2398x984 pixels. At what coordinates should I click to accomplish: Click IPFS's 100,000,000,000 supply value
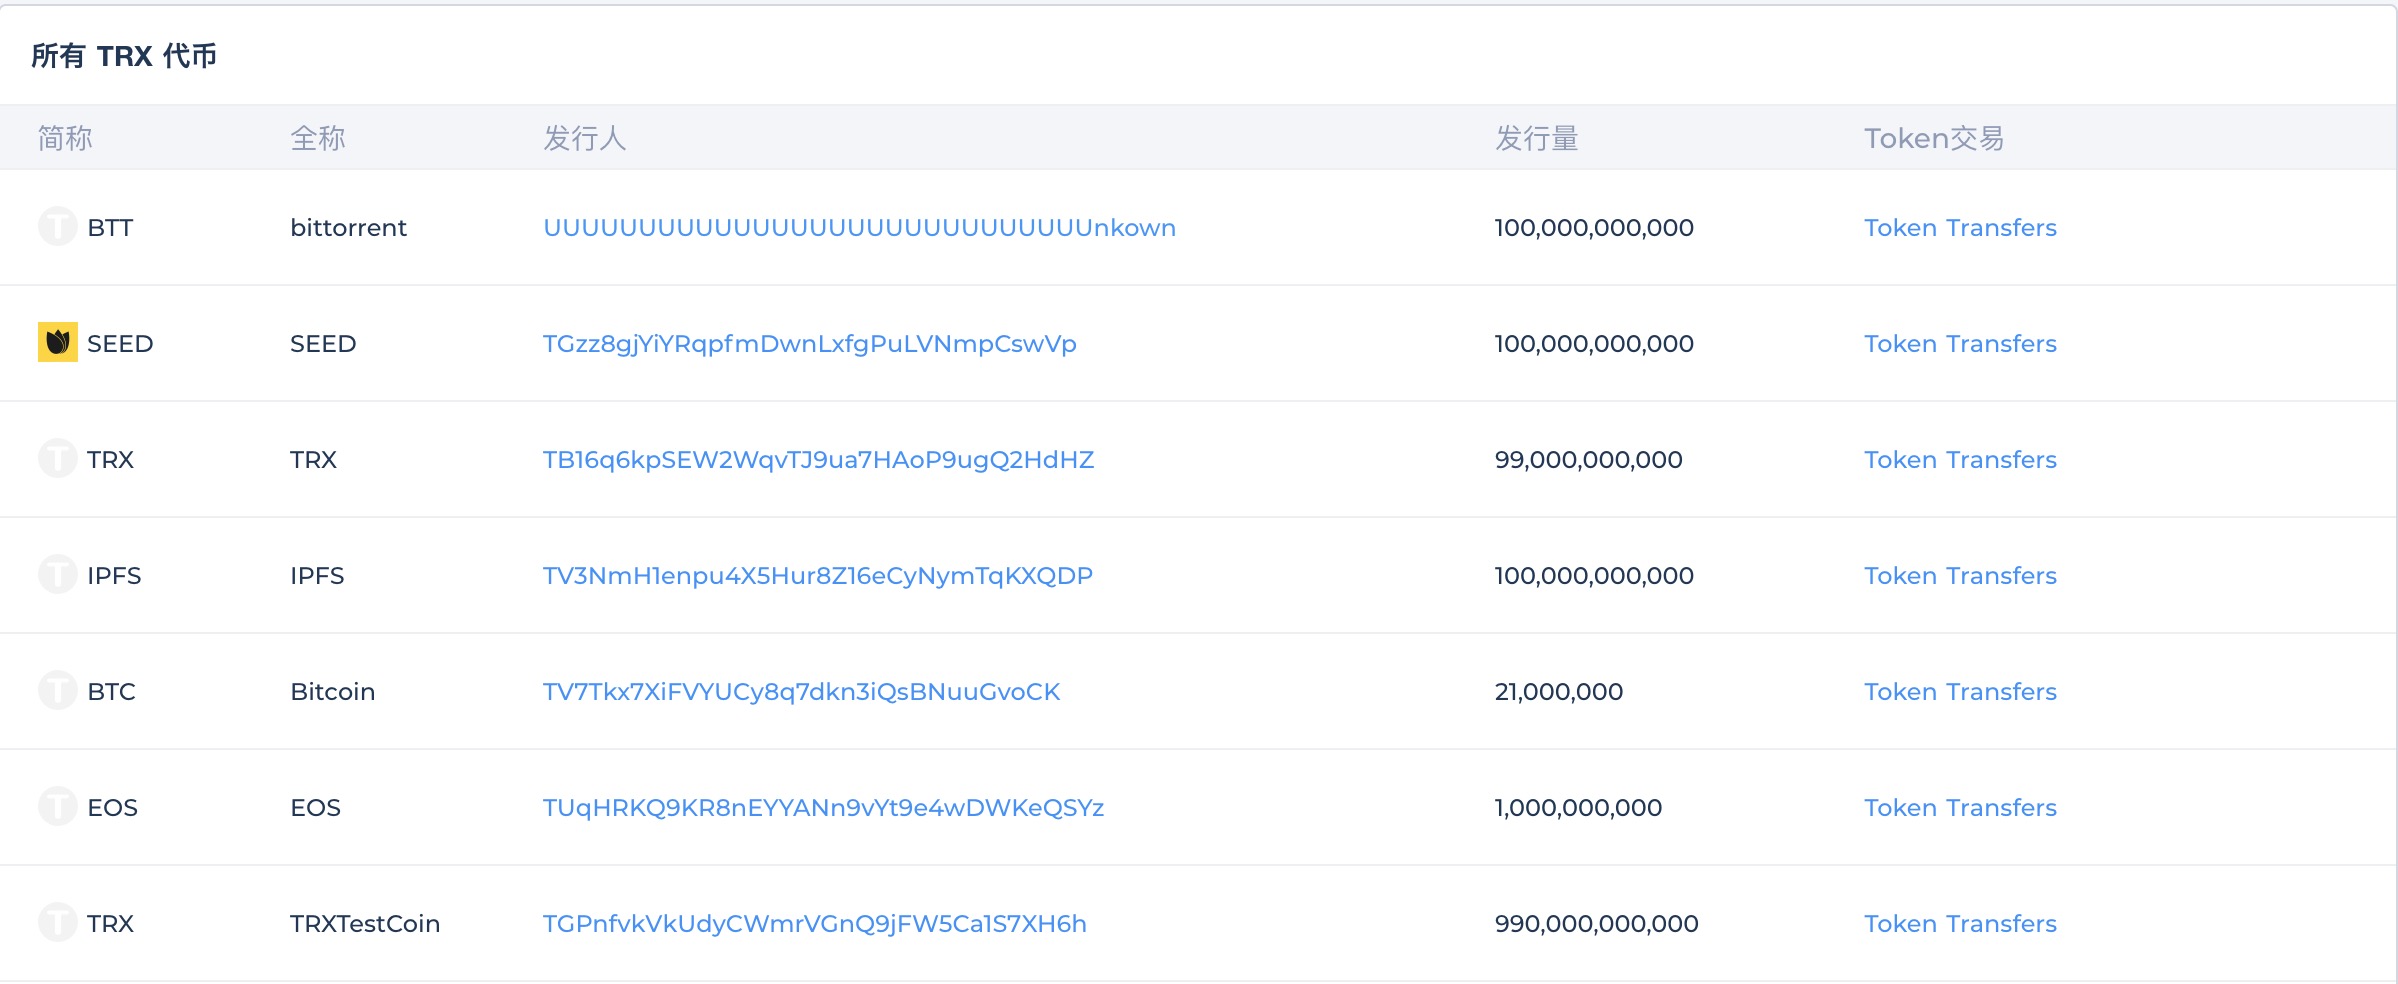[x=1594, y=576]
